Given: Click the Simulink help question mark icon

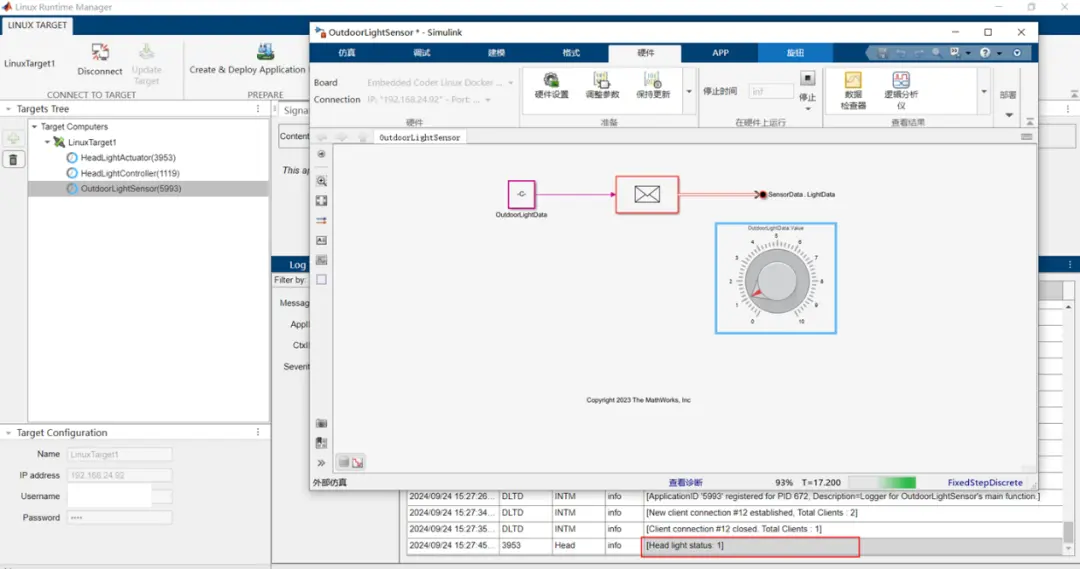Looking at the screenshot, I should (x=985, y=52).
